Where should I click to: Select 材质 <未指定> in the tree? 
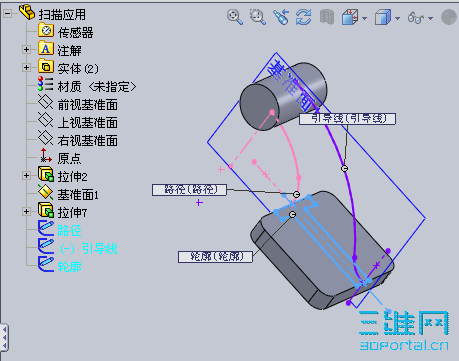tap(97, 87)
